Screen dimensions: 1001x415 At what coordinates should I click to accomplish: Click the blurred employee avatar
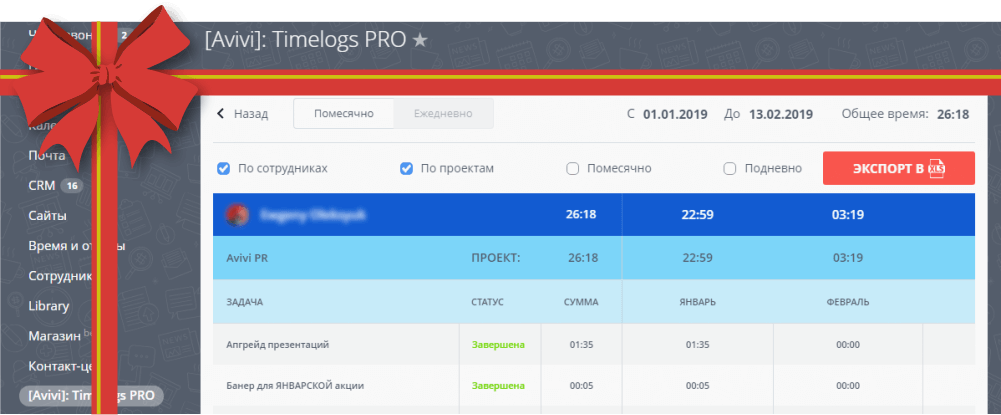pos(236,215)
